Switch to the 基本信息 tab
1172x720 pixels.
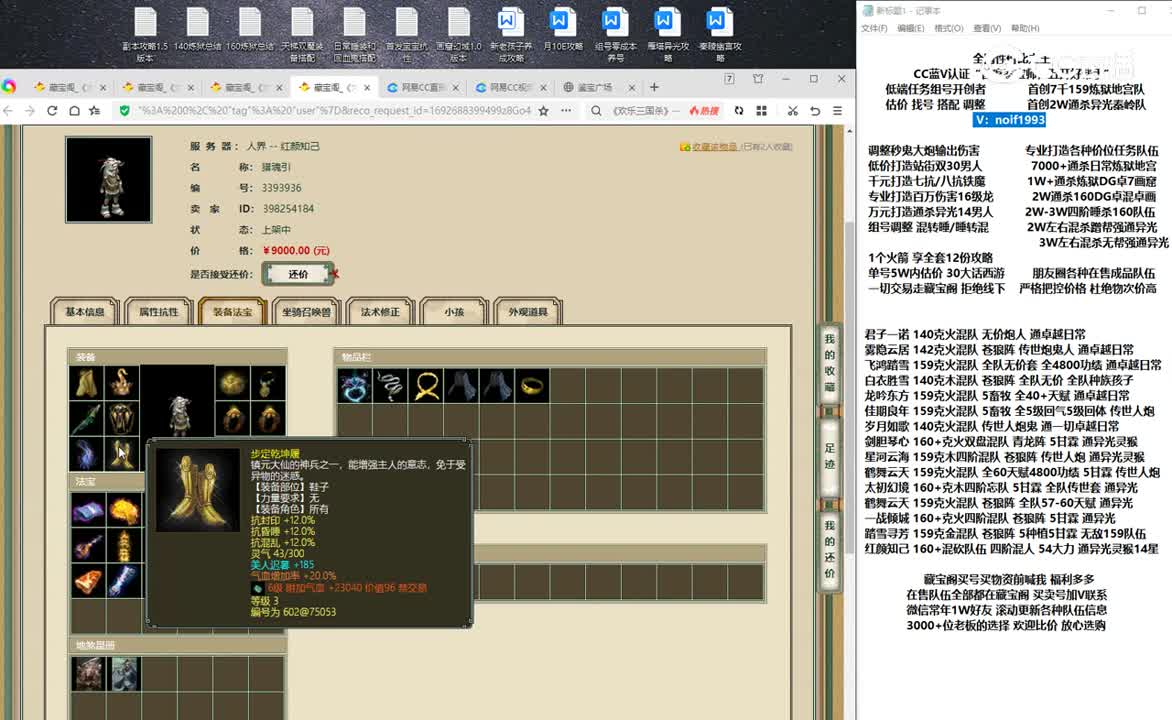tap(84, 312)
